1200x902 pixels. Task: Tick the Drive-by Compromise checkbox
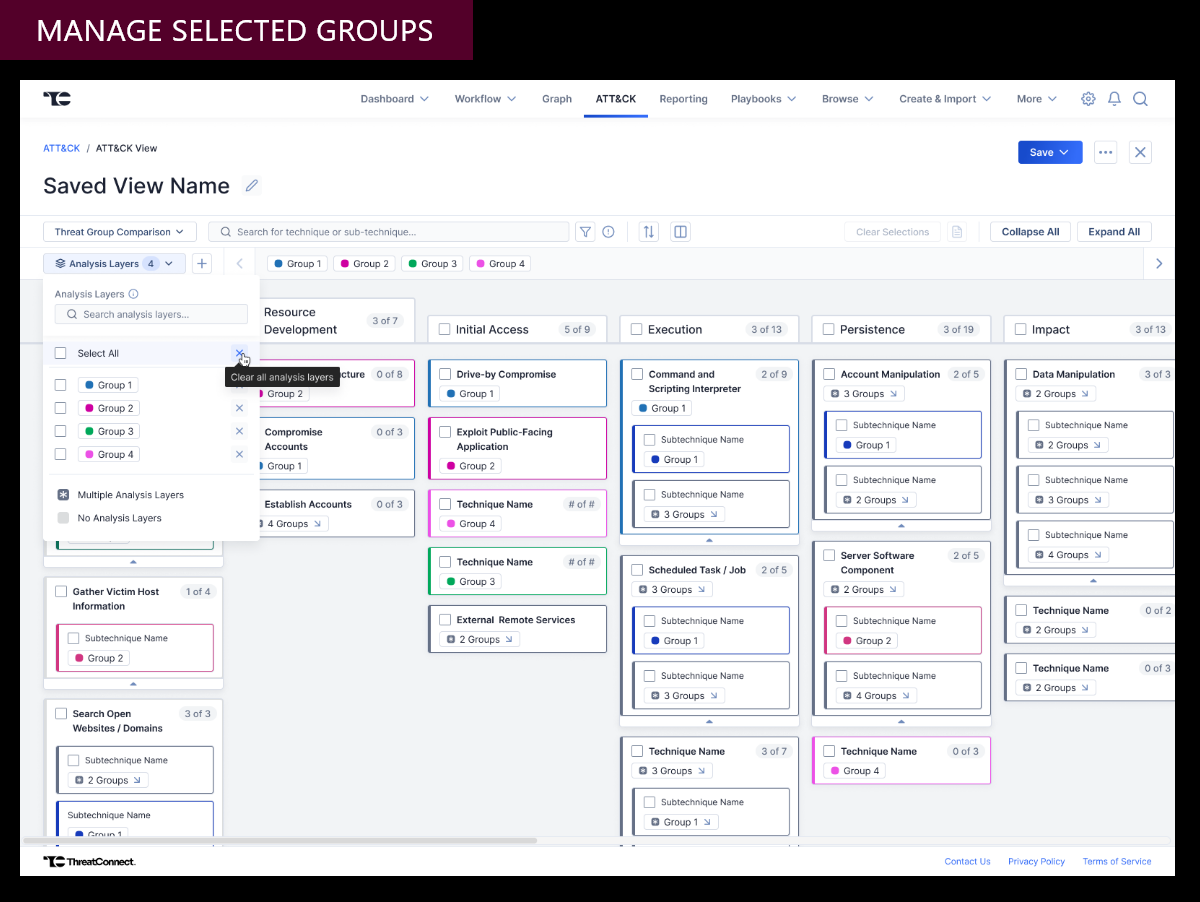point(445,374)
